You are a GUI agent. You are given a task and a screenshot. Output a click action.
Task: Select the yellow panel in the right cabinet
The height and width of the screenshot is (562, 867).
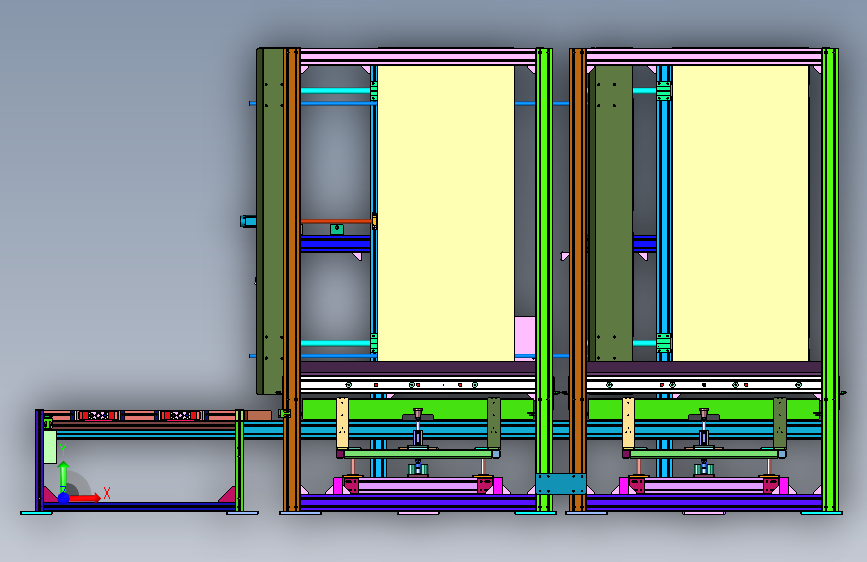pos(740,214)
